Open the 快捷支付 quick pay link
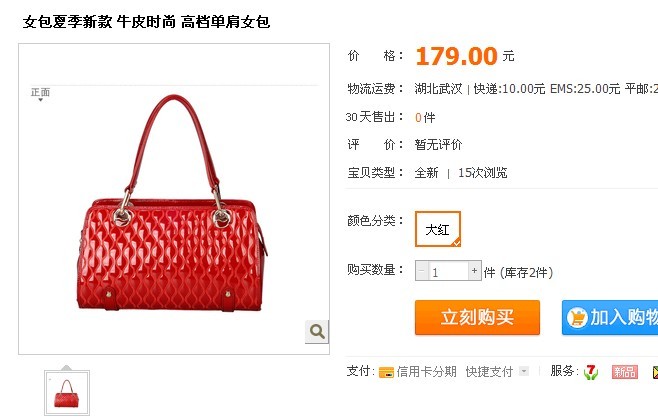This screenshot has height=420, width=658. point(489,372)
